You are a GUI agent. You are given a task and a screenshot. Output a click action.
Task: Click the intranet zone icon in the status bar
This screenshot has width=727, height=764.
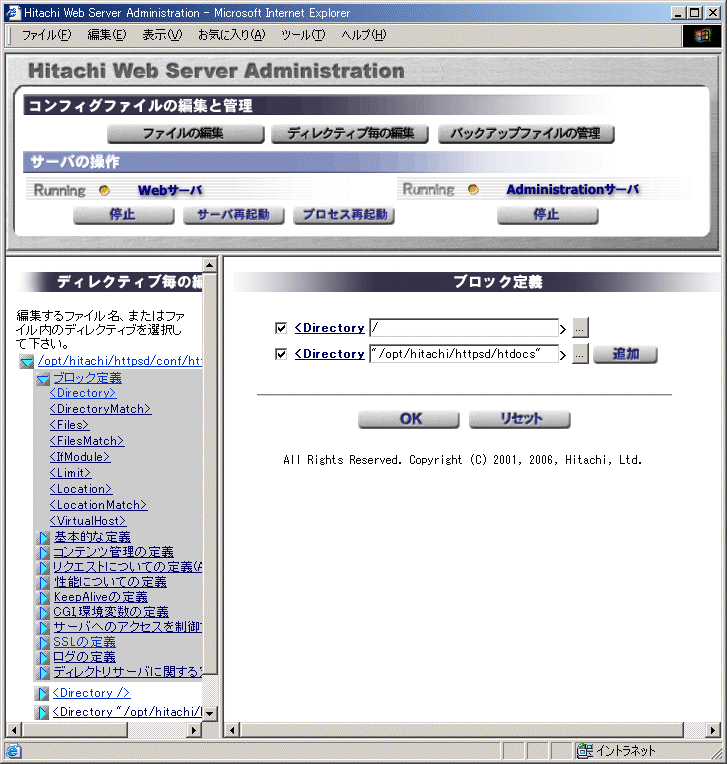(x=585, y=751)
